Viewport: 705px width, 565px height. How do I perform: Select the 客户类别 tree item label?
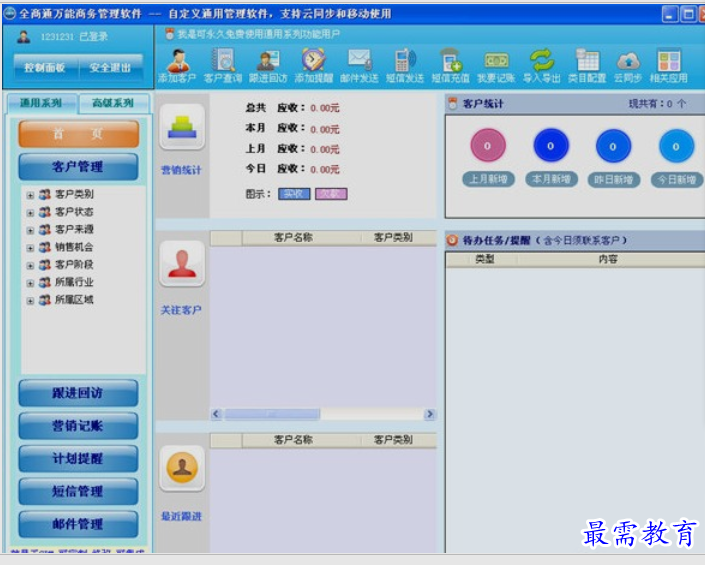tap(74, 194)
